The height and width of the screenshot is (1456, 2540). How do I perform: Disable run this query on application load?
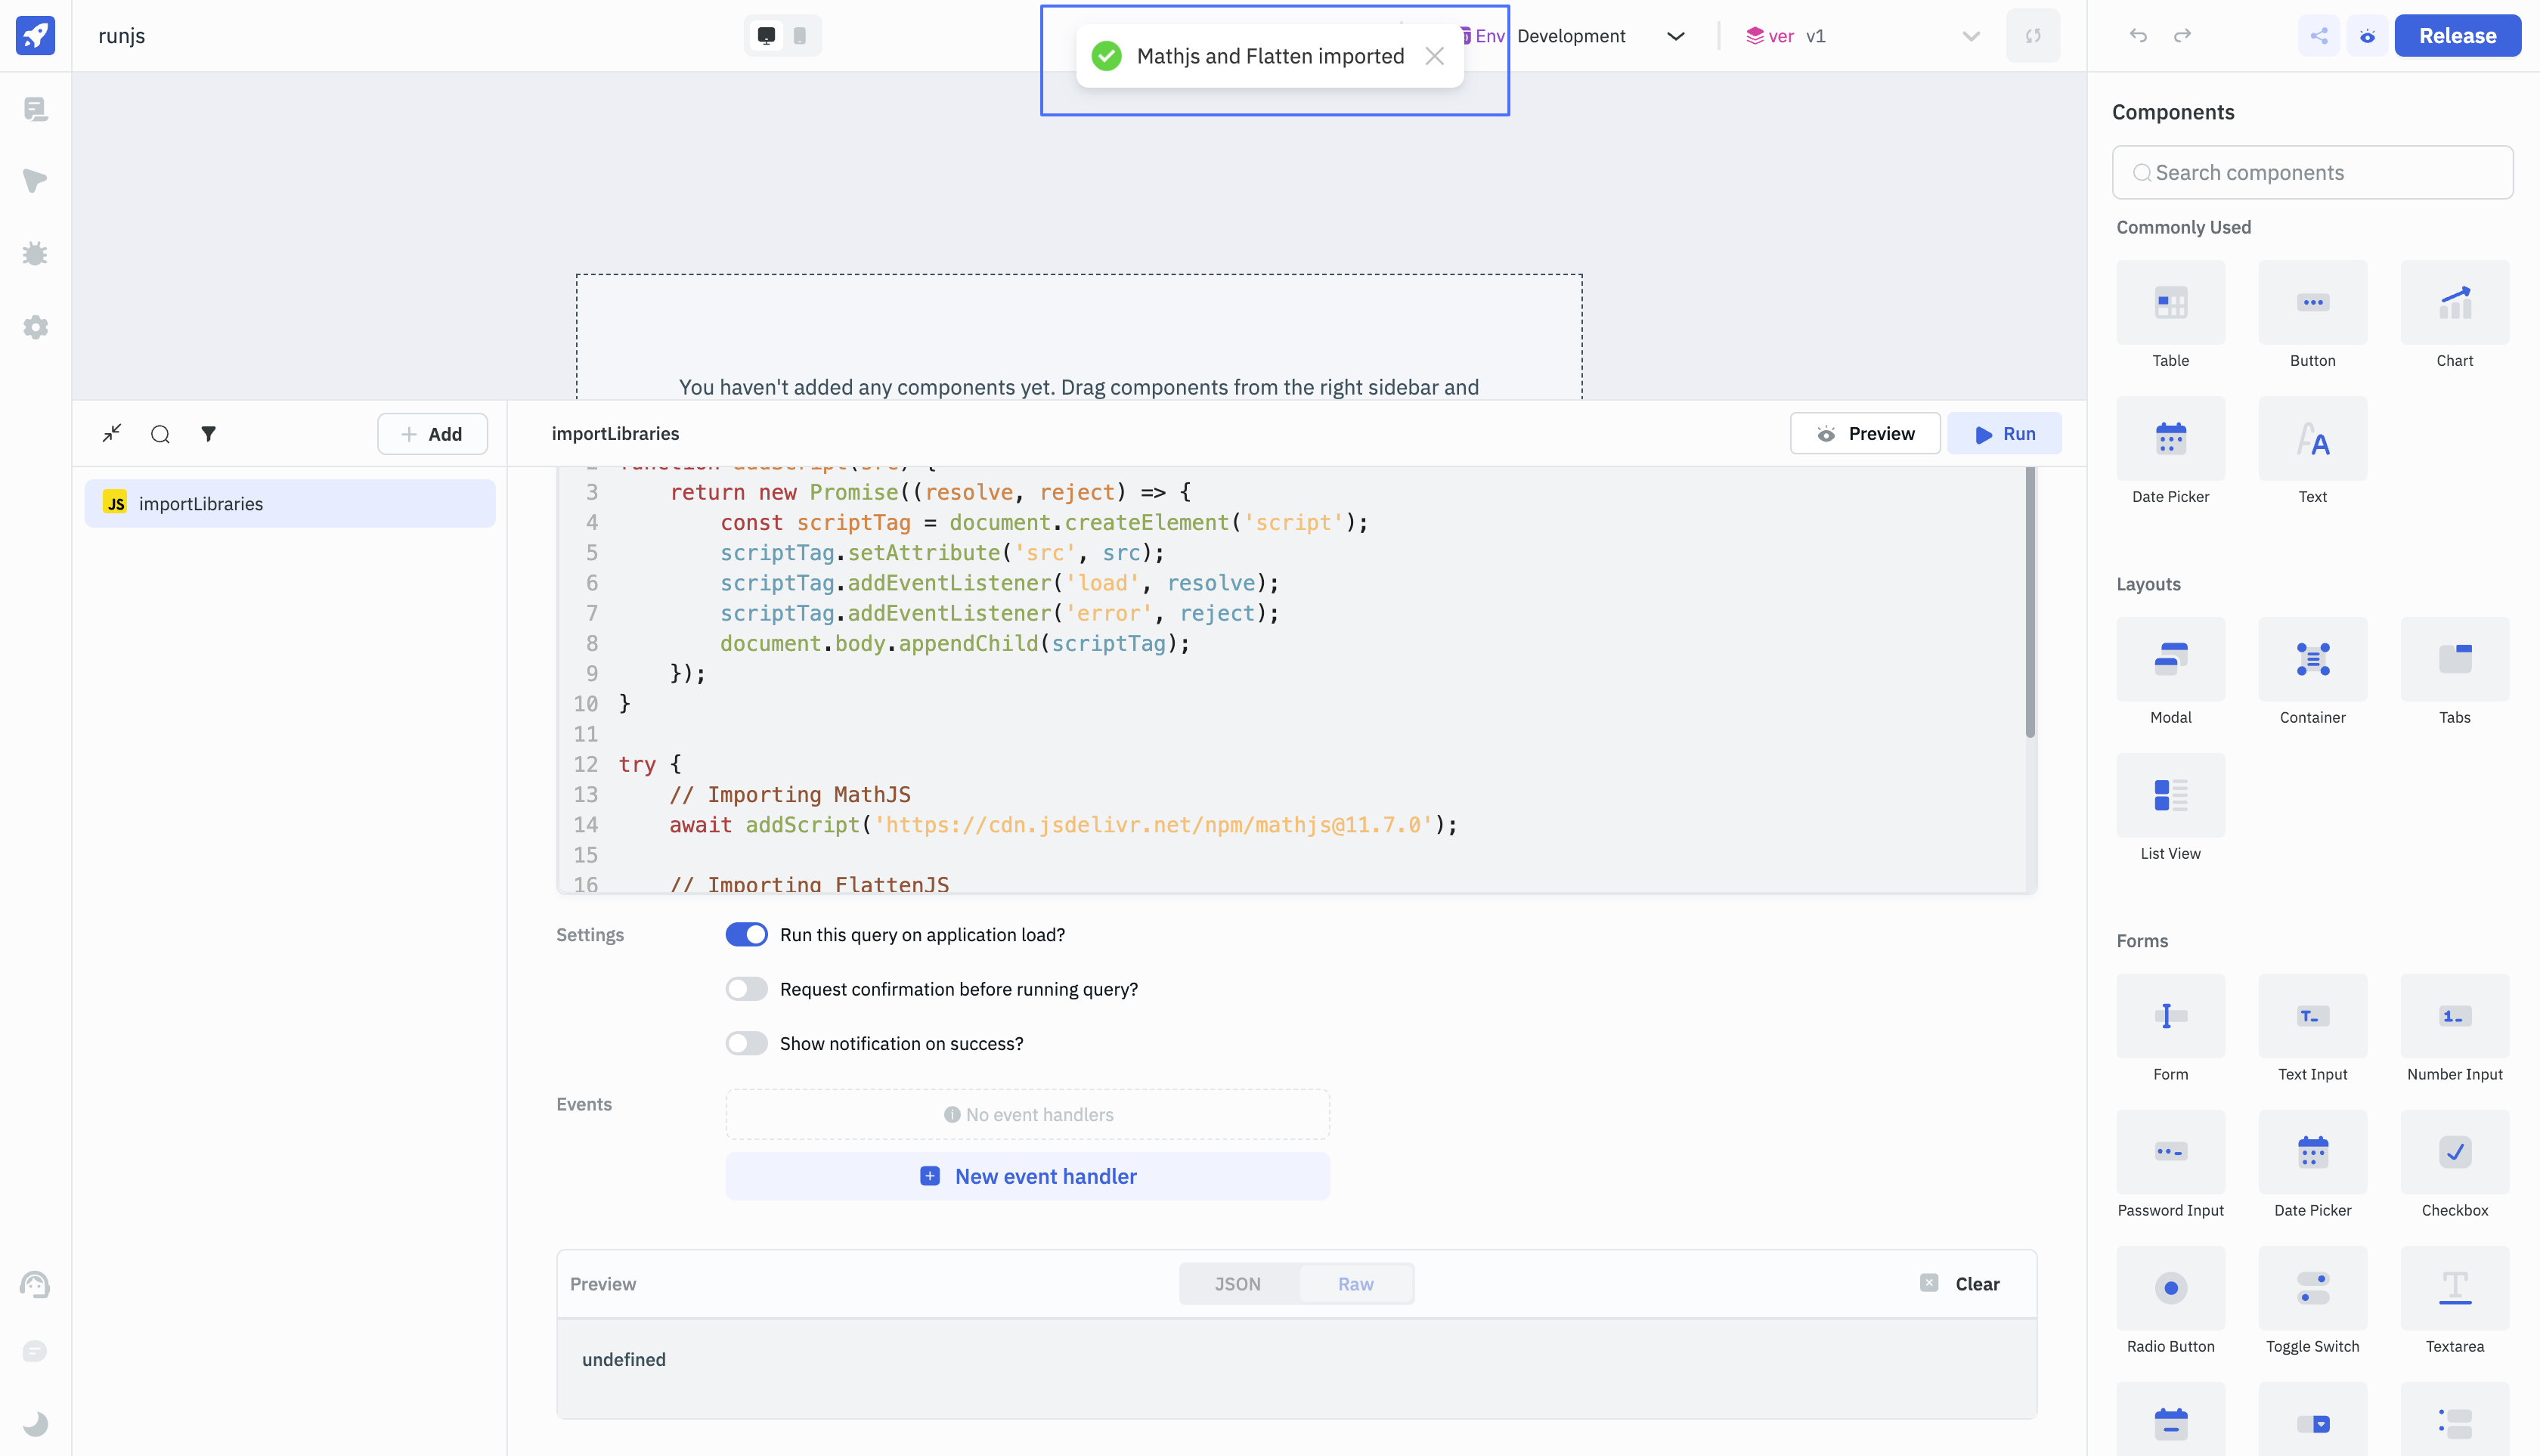point(746,934)
